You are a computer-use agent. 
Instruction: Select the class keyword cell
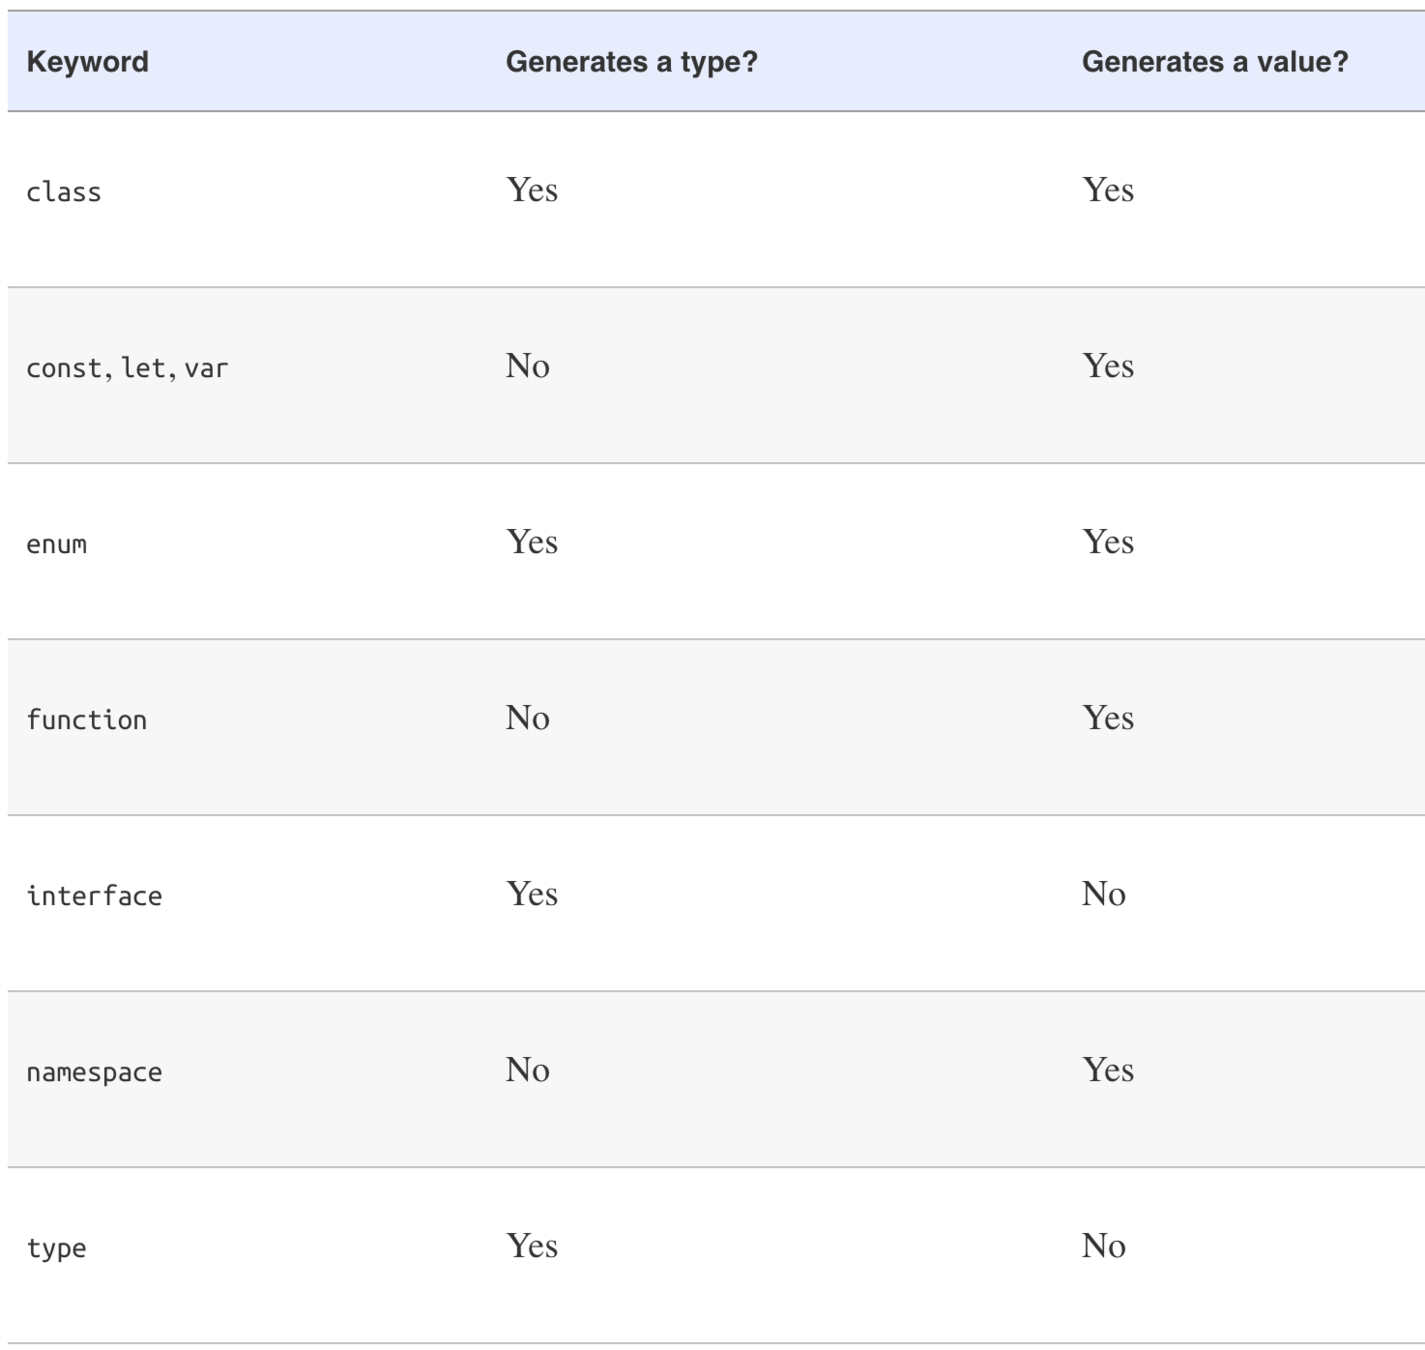64,192
